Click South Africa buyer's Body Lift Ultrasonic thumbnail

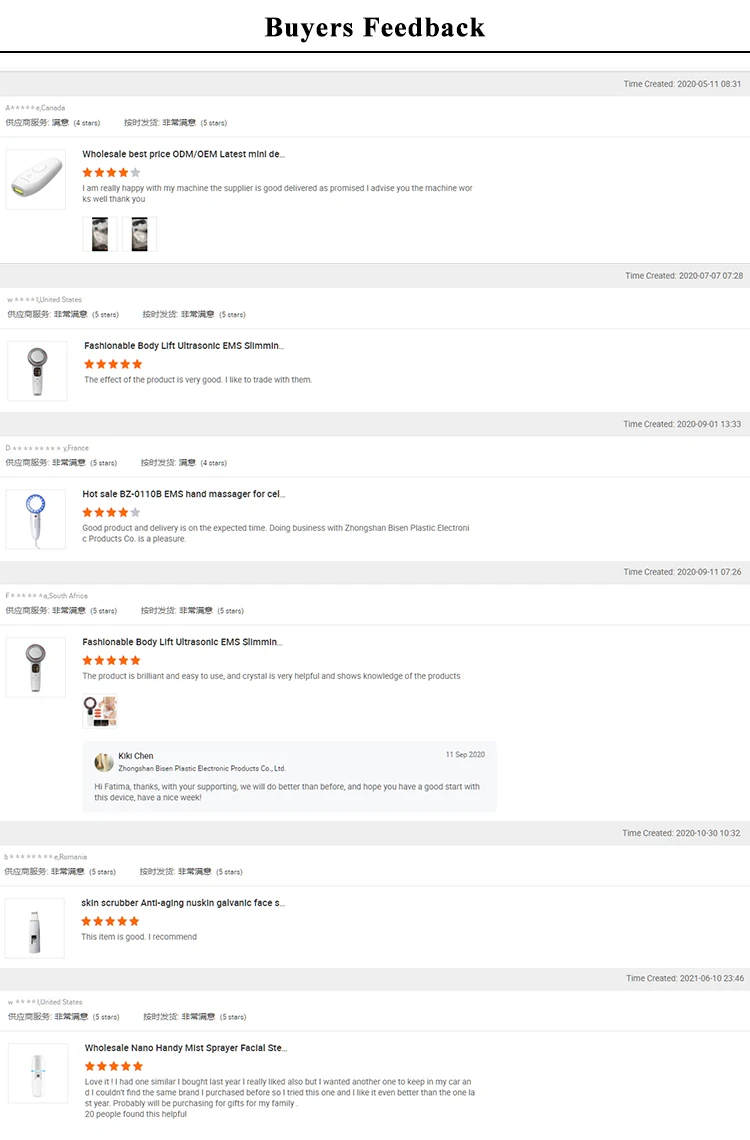click(x=35, y=667)
